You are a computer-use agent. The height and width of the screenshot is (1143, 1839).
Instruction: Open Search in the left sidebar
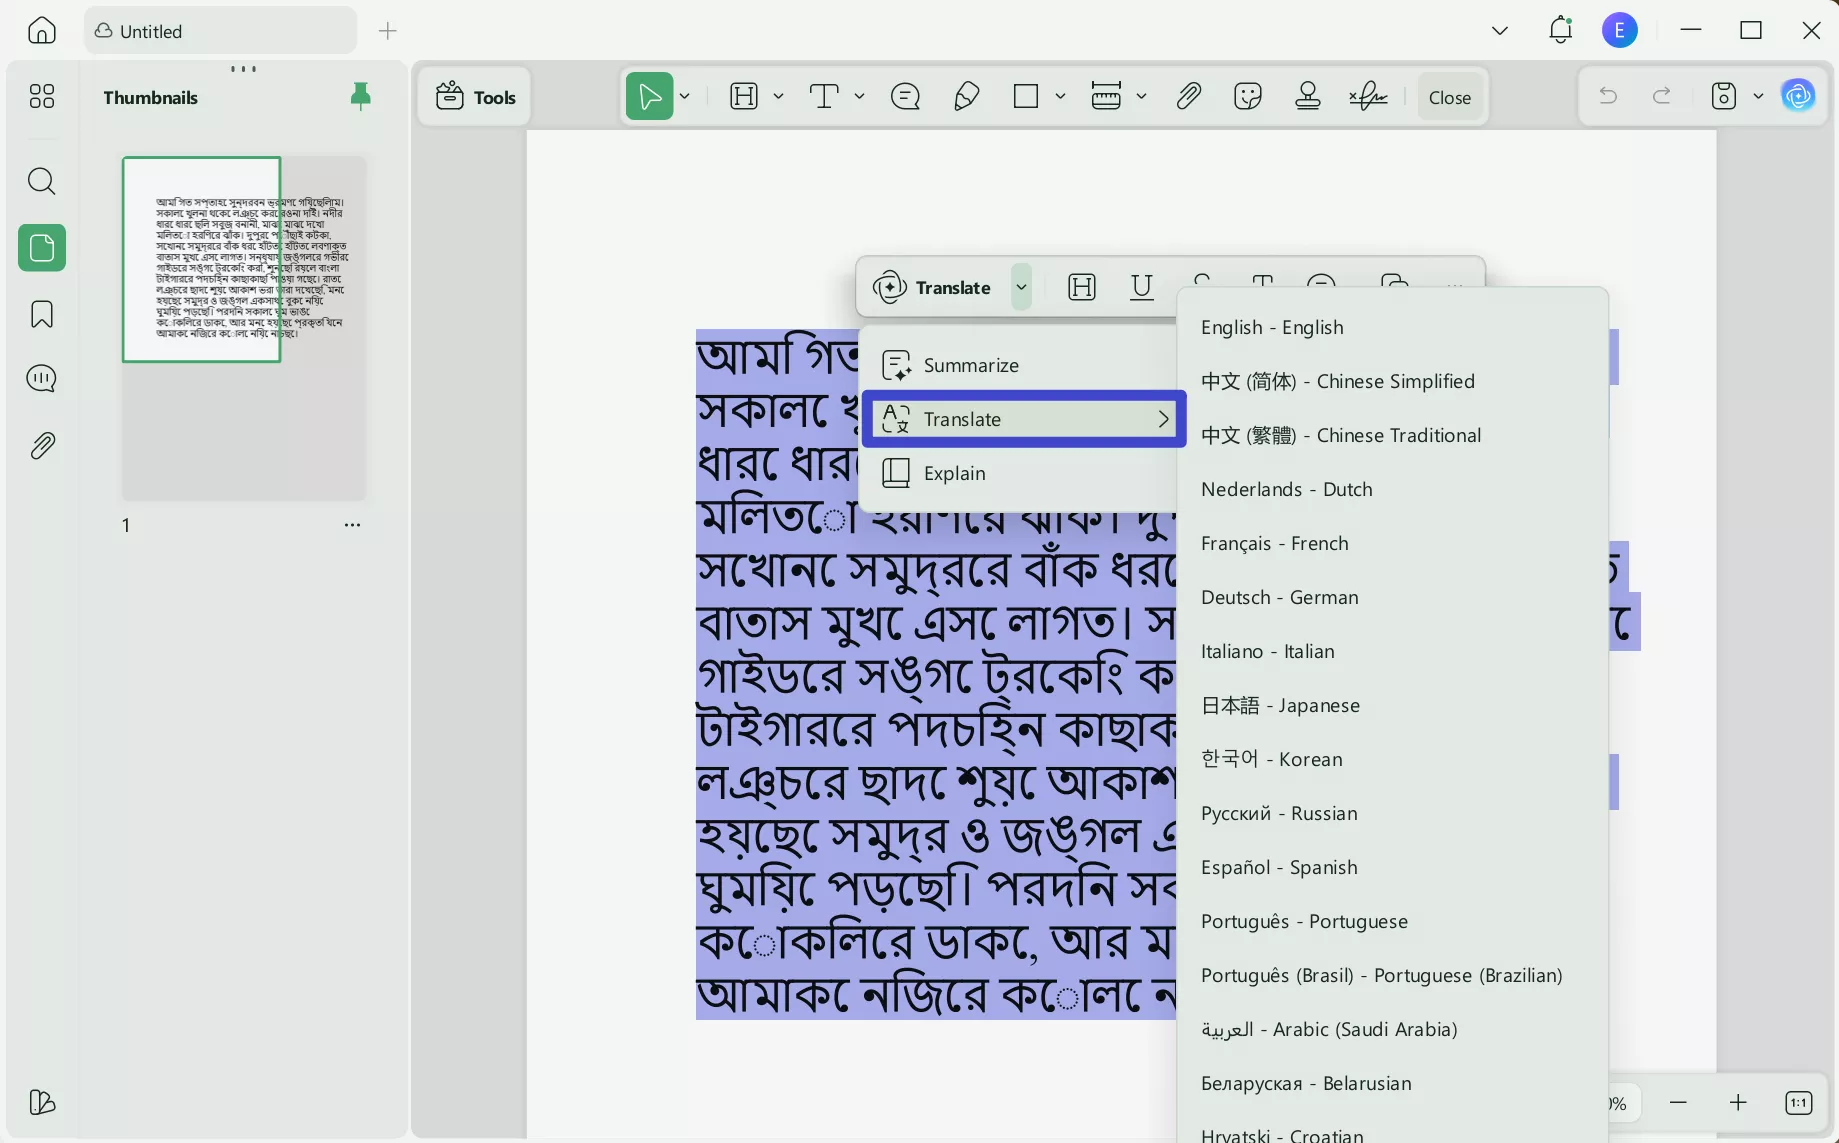pyautogui.click(x=41, y=181)
